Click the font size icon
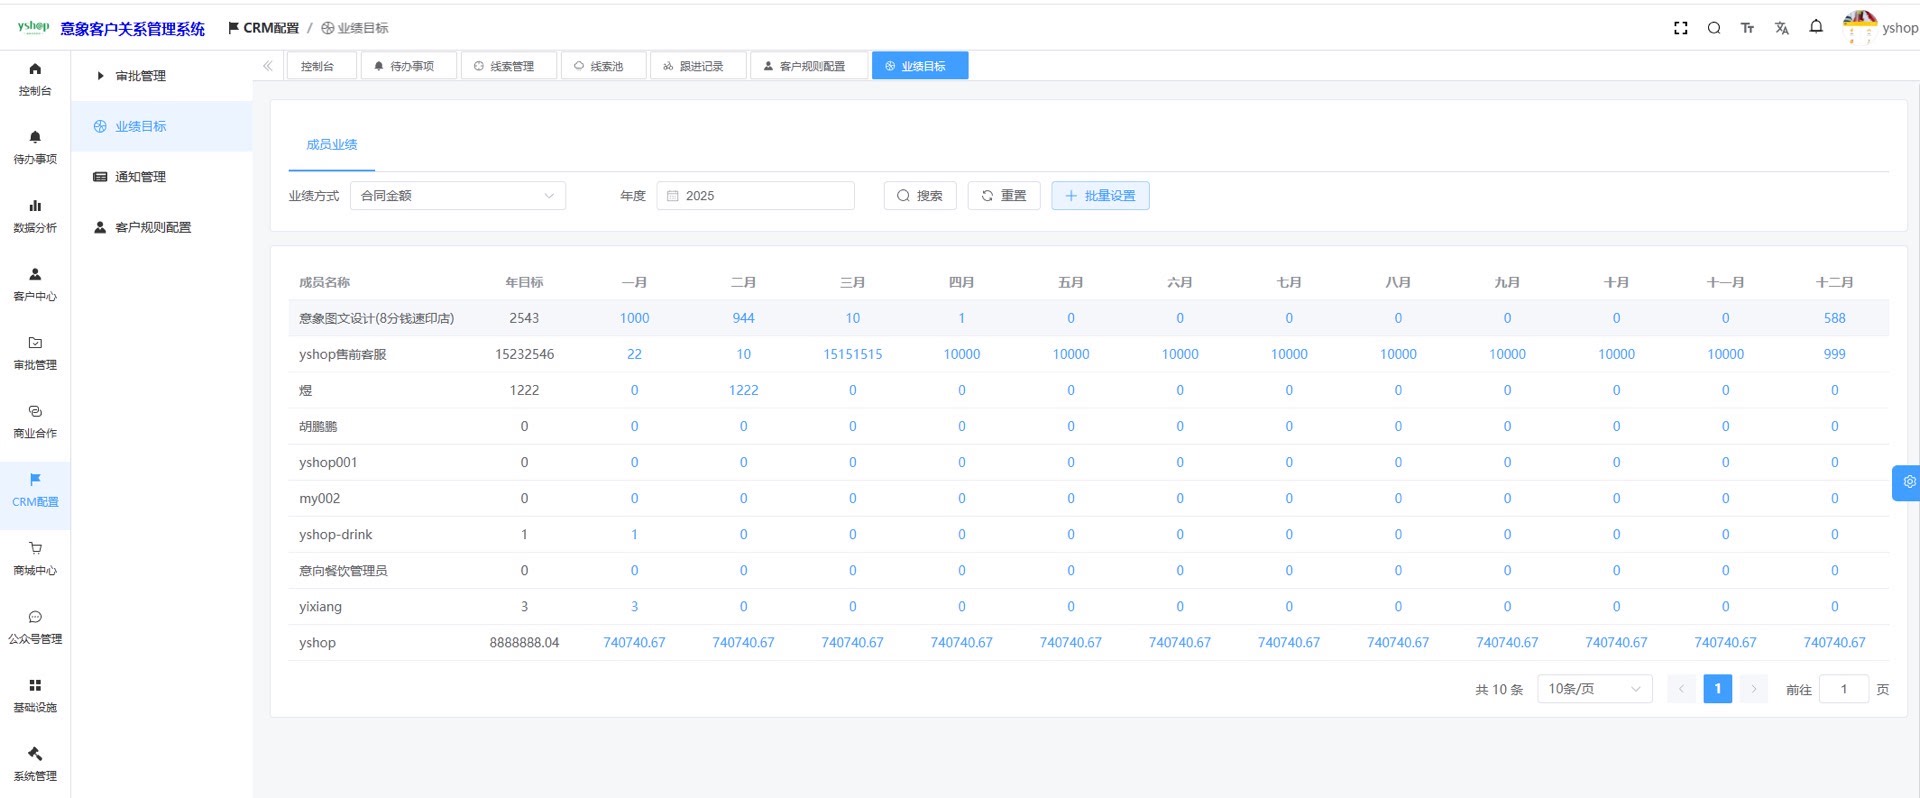 1747,28
